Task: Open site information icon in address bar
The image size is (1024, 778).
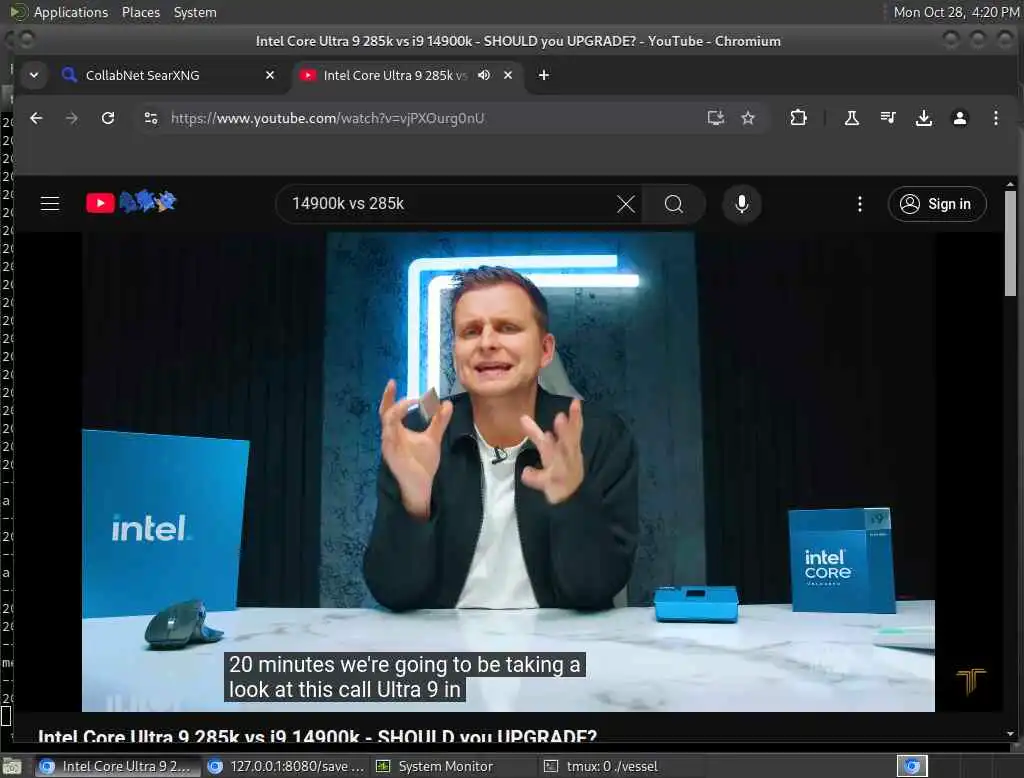Action: coord(151,118)
